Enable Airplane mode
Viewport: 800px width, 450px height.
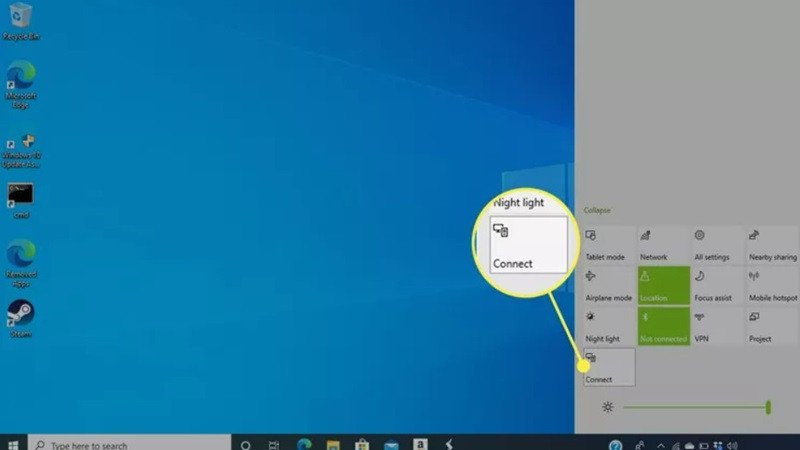tap(609, 286)
